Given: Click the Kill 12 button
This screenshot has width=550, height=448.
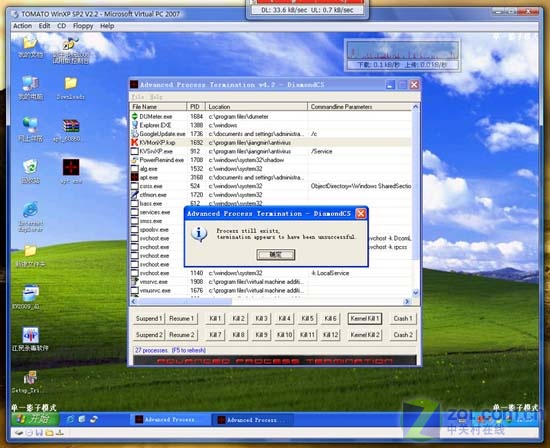Looking at the screenshot, I should coord(330,335).
